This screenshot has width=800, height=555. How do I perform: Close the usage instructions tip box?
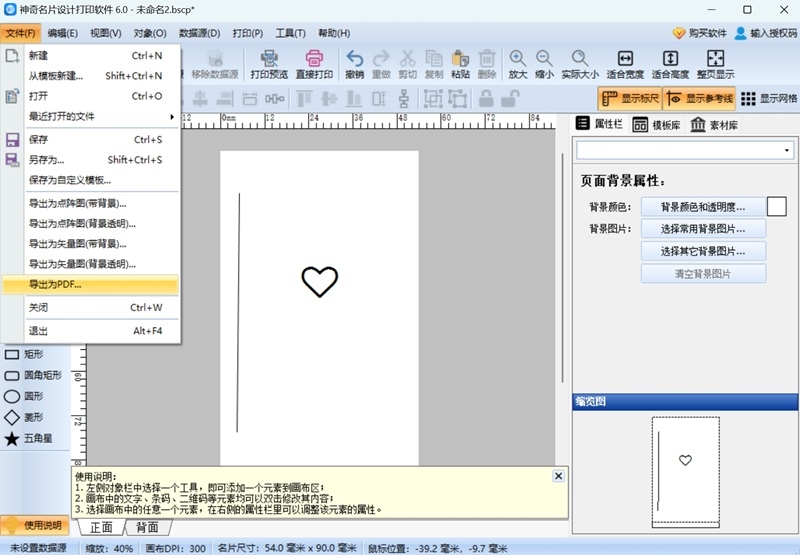click(x=558, y=476)
